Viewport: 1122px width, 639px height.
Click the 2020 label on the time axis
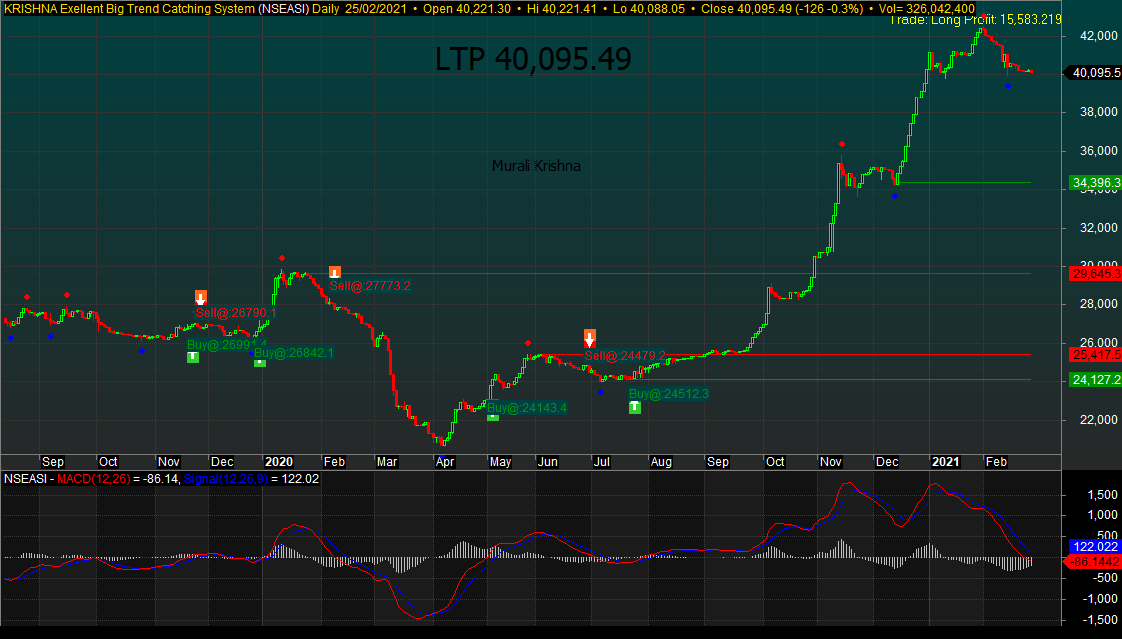pos(278,462)
